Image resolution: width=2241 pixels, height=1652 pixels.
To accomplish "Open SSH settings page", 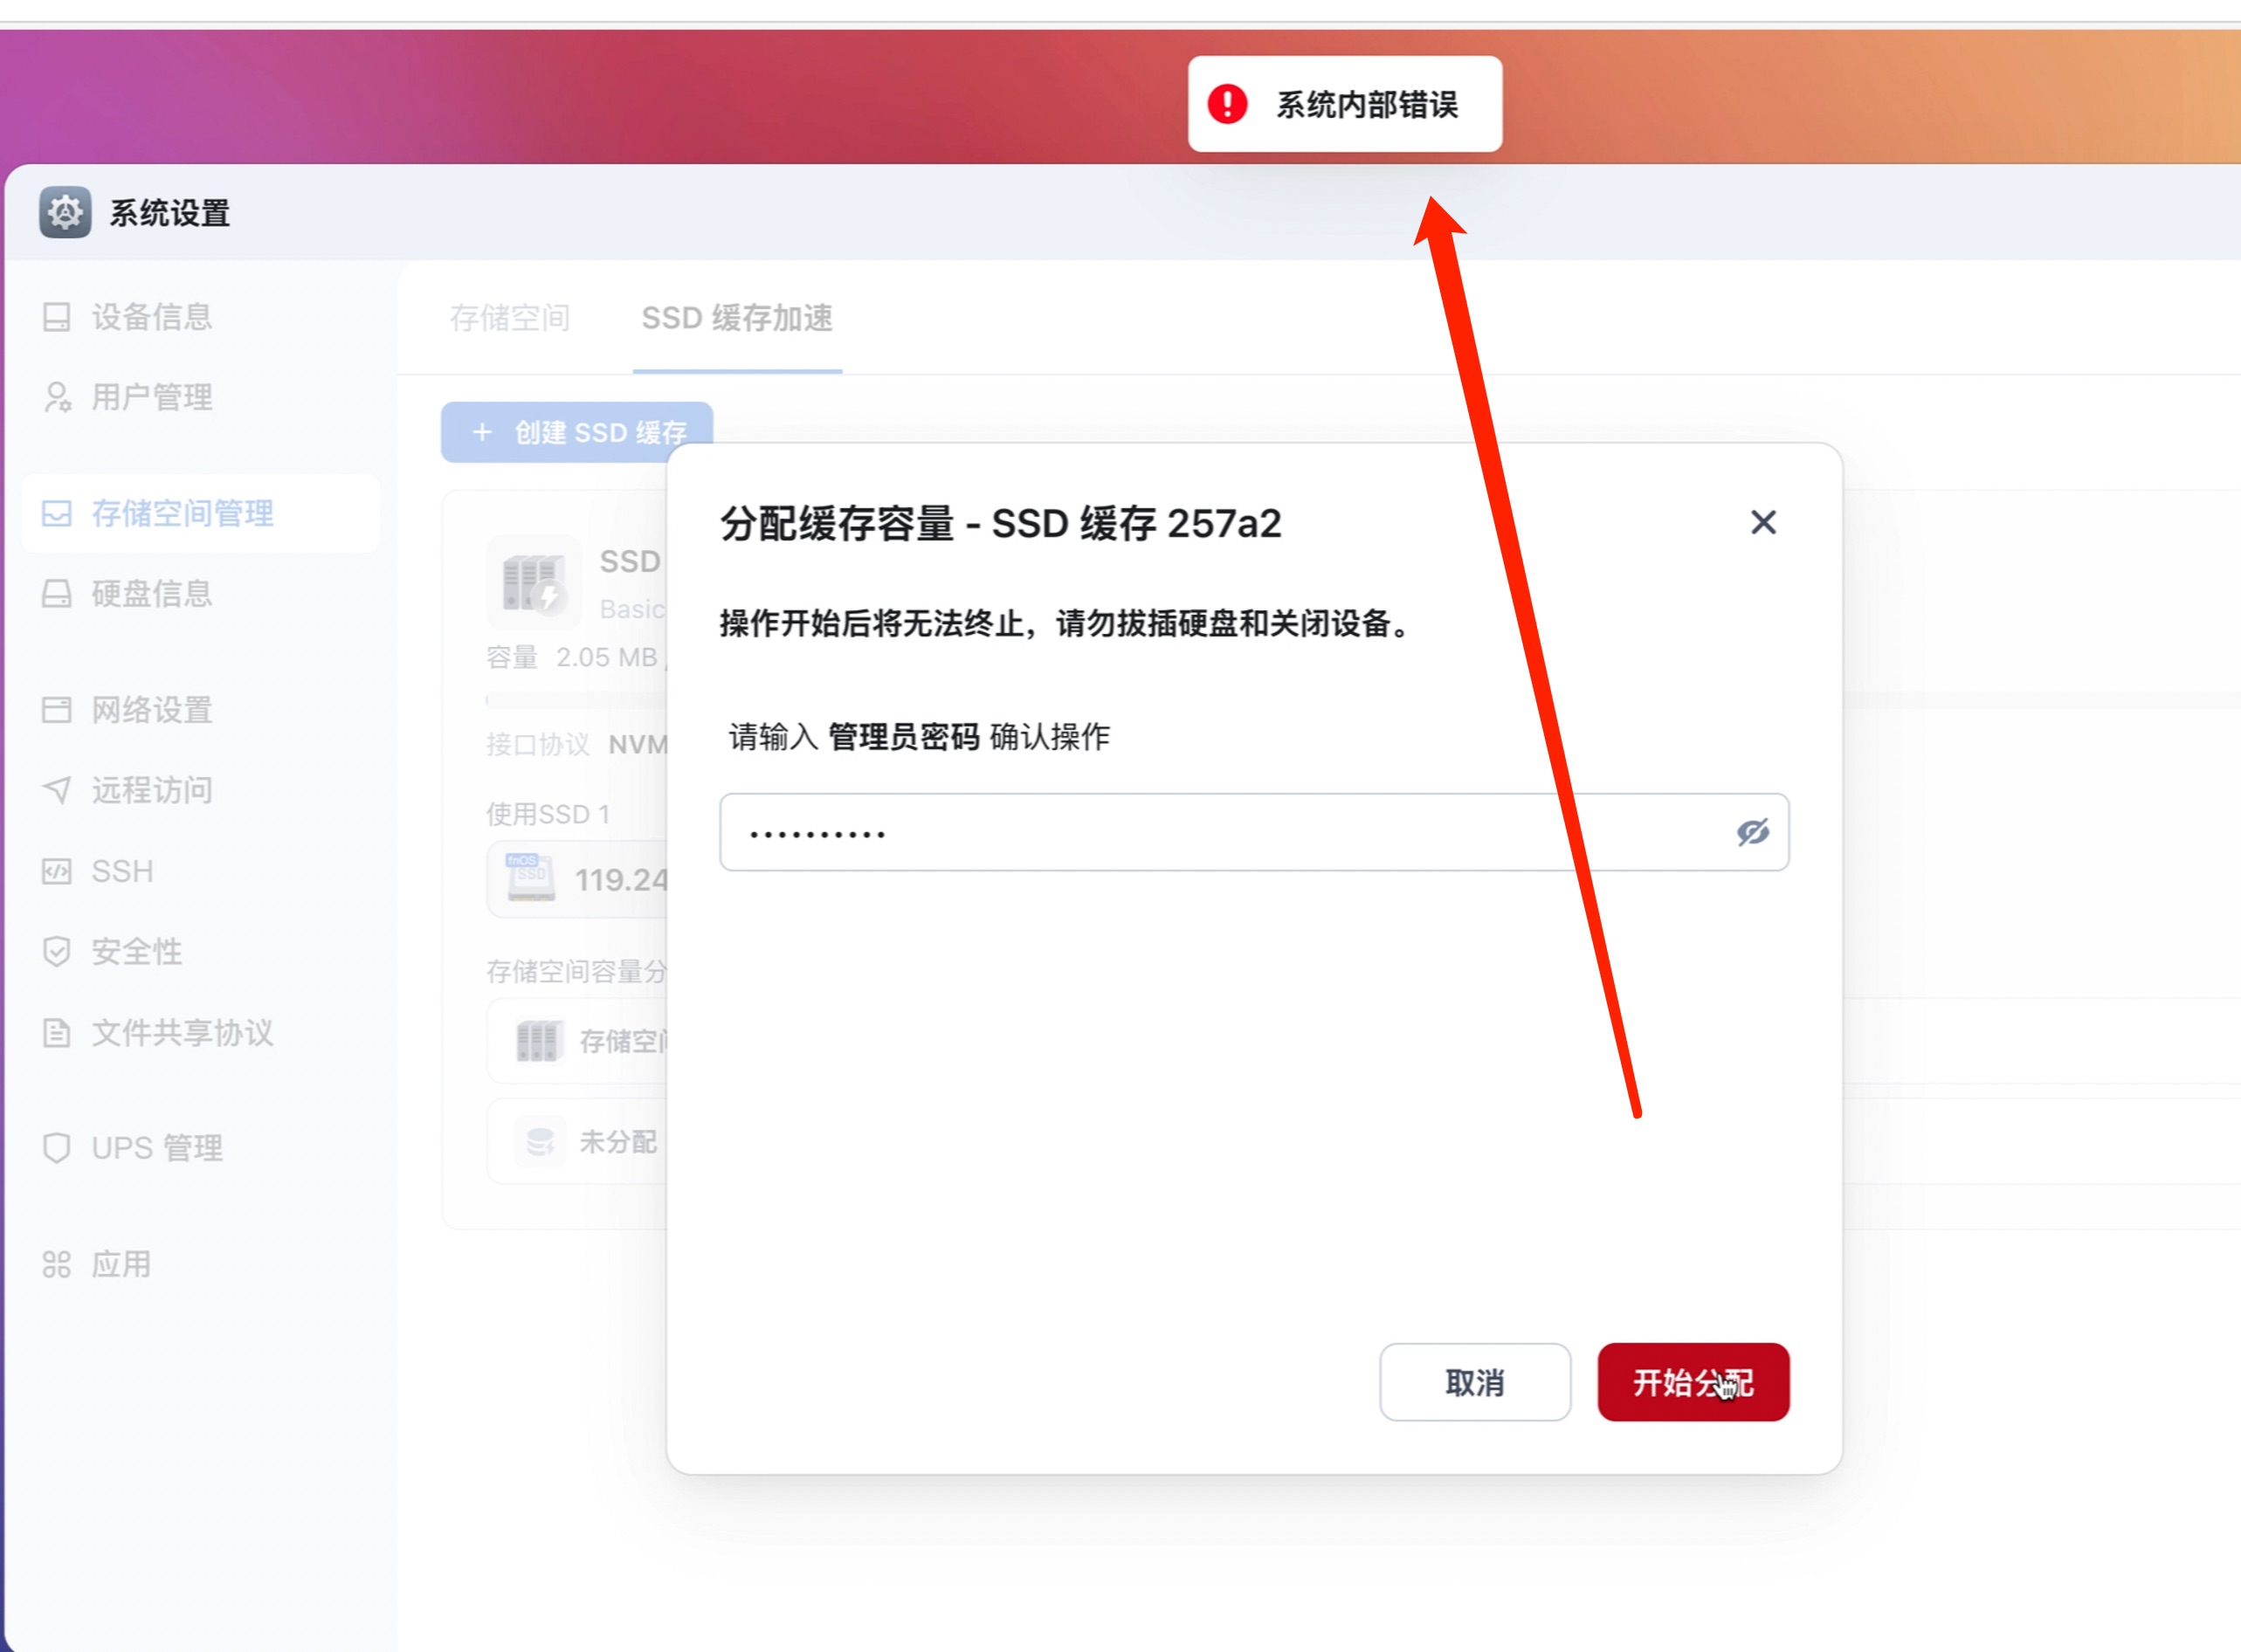I will 122,871.
